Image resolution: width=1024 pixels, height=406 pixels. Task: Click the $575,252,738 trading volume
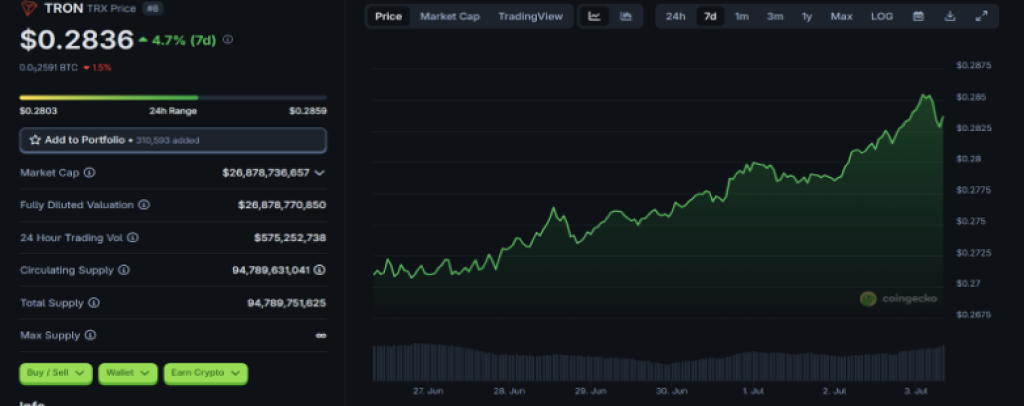point(290,238)
